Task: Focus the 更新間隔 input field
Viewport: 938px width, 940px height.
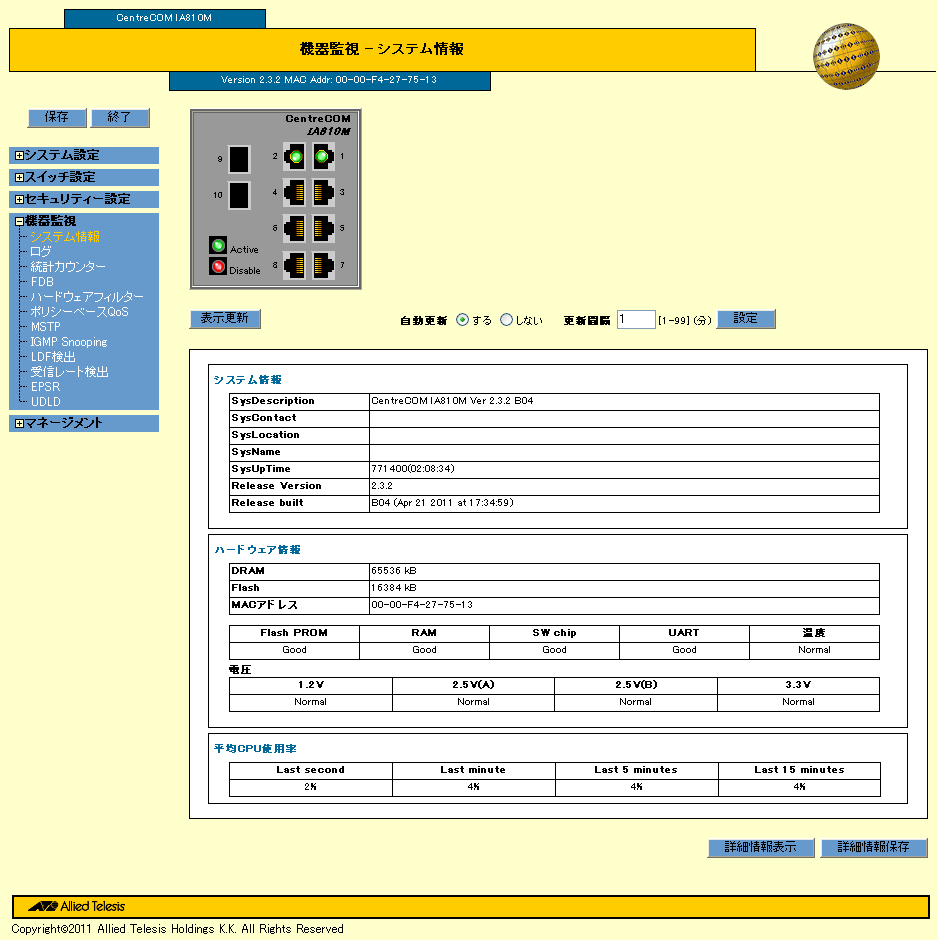Action: click(636, 319)
